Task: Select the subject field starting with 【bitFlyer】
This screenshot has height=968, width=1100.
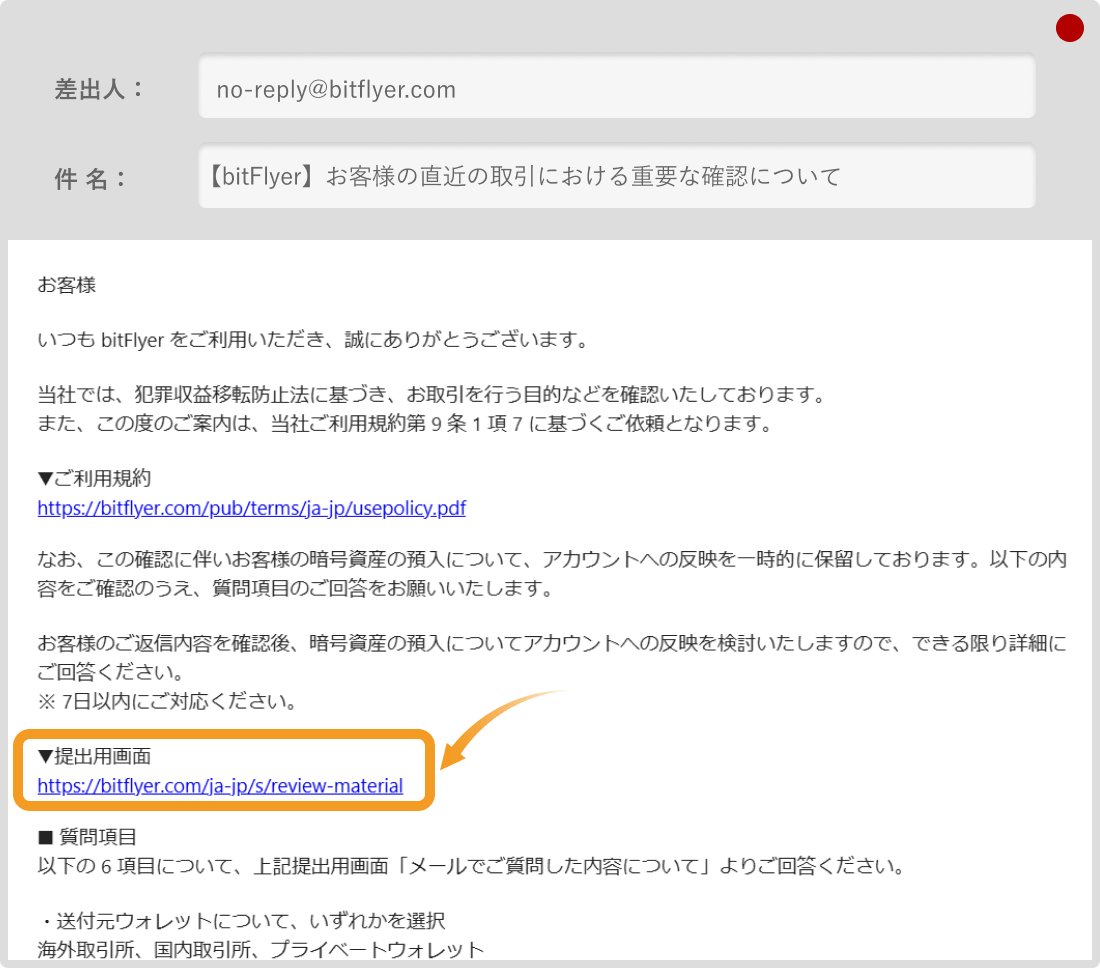Action: click(x=616, y=177)
